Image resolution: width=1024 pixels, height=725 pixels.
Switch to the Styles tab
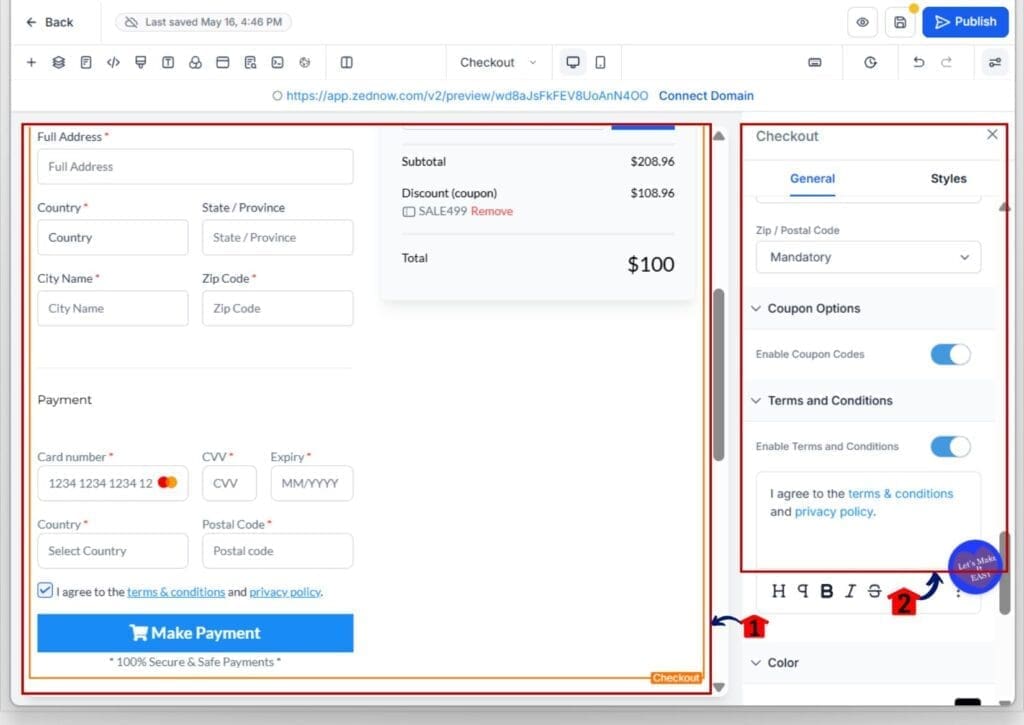pyautogui.click(x=947, y=178)
